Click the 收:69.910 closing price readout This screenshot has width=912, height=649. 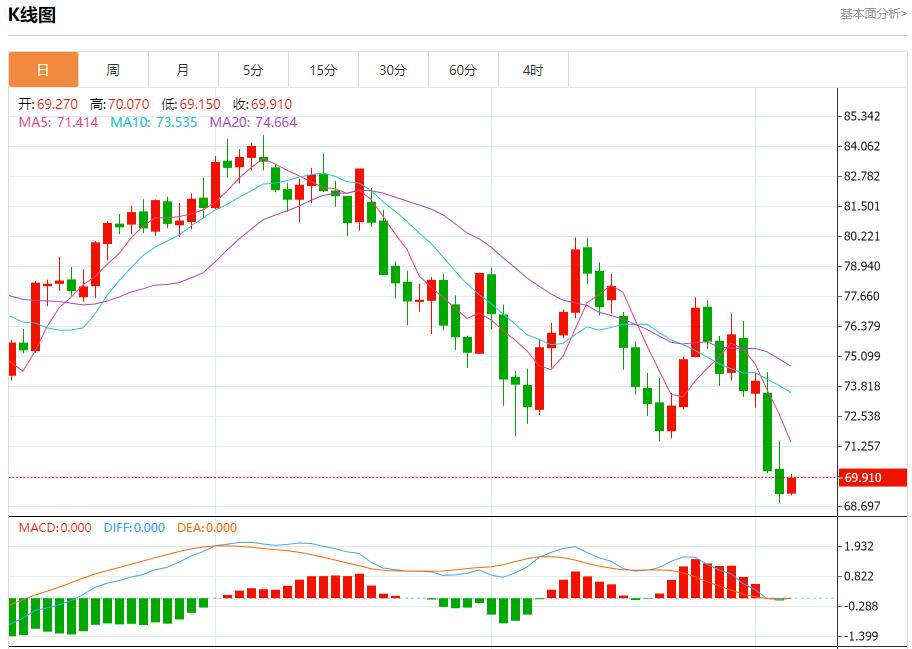click(262, 104)
